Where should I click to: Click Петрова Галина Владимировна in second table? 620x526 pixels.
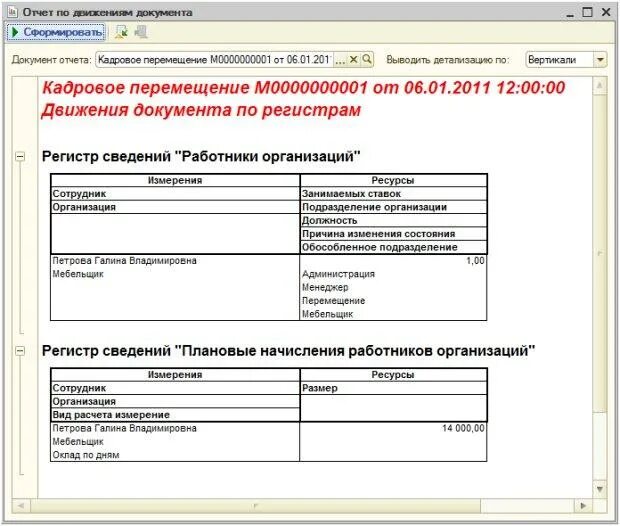[x=125, y=428]
